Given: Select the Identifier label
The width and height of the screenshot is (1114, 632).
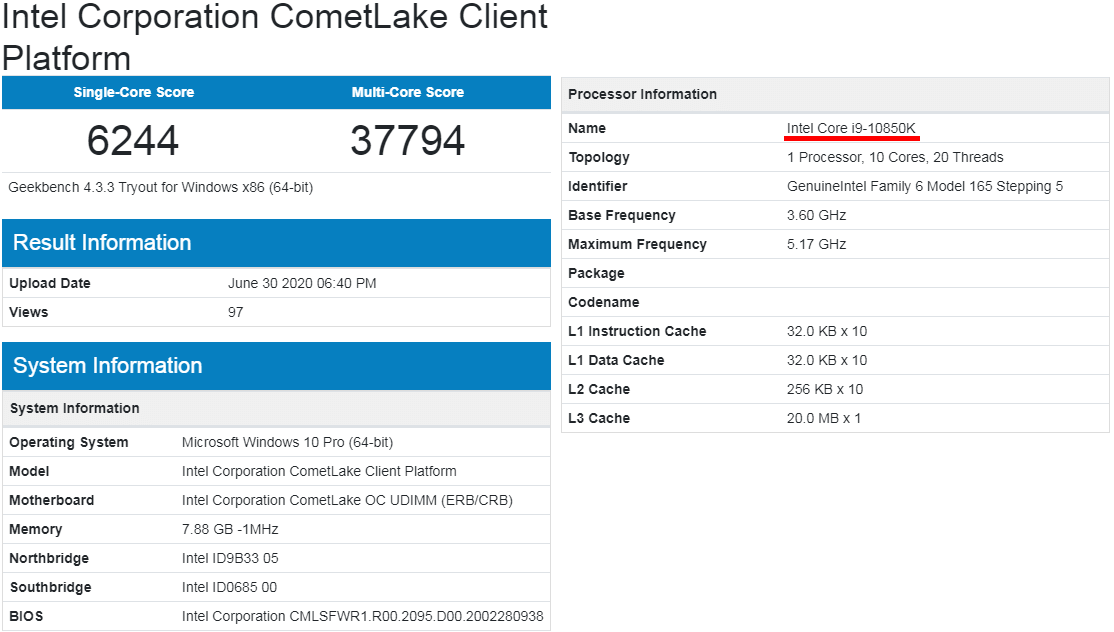Looking at the screenshot, I should [597, 187].
